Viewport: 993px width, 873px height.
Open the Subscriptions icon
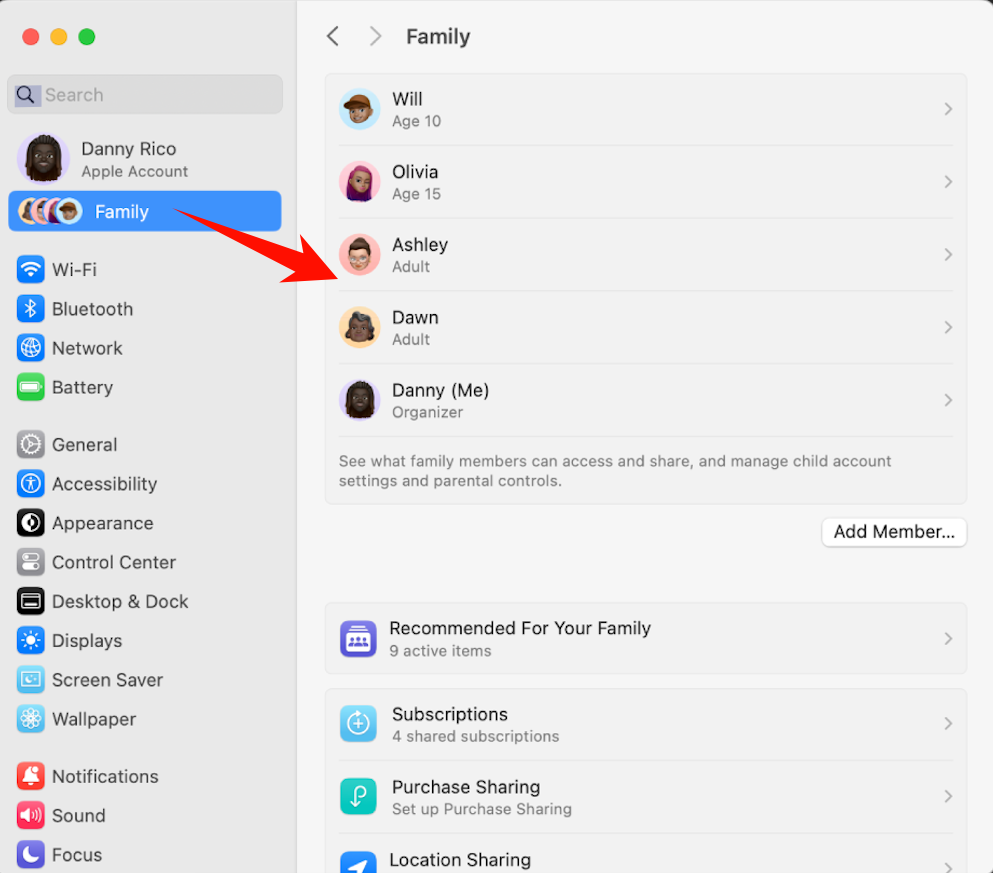(x=358, y=724)
